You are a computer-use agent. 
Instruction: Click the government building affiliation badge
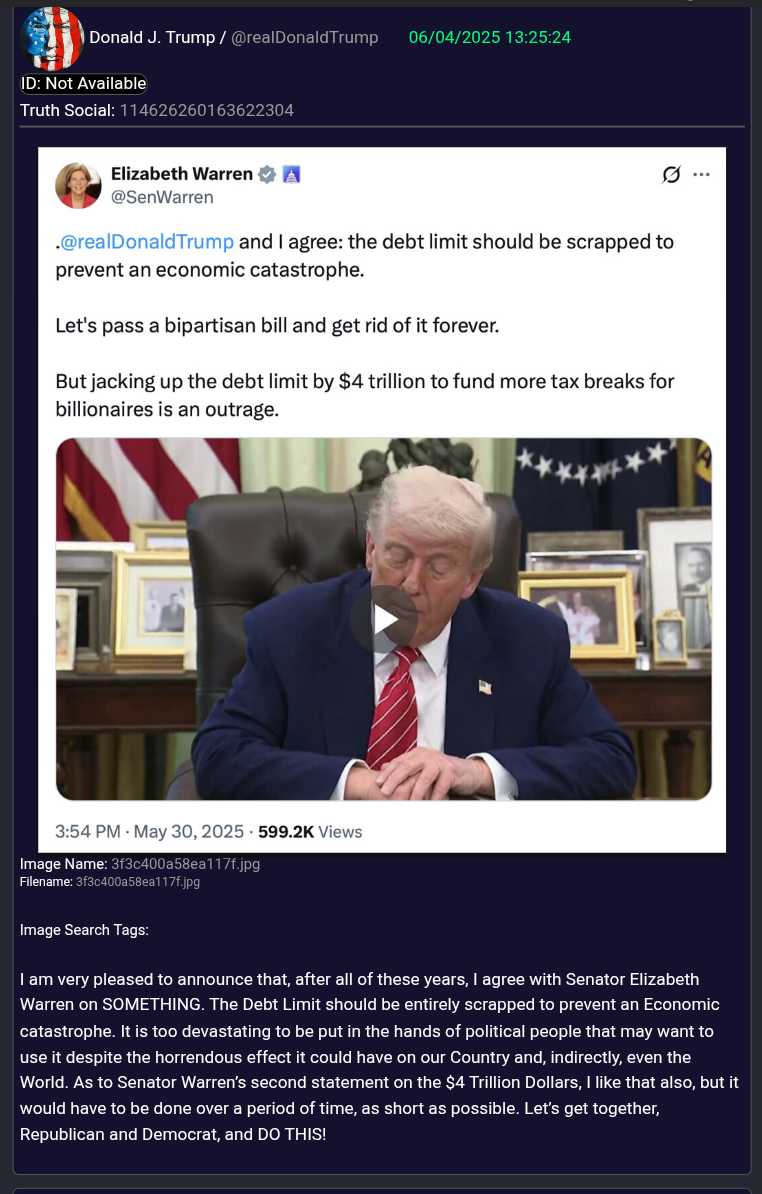(x=292, y=174)
